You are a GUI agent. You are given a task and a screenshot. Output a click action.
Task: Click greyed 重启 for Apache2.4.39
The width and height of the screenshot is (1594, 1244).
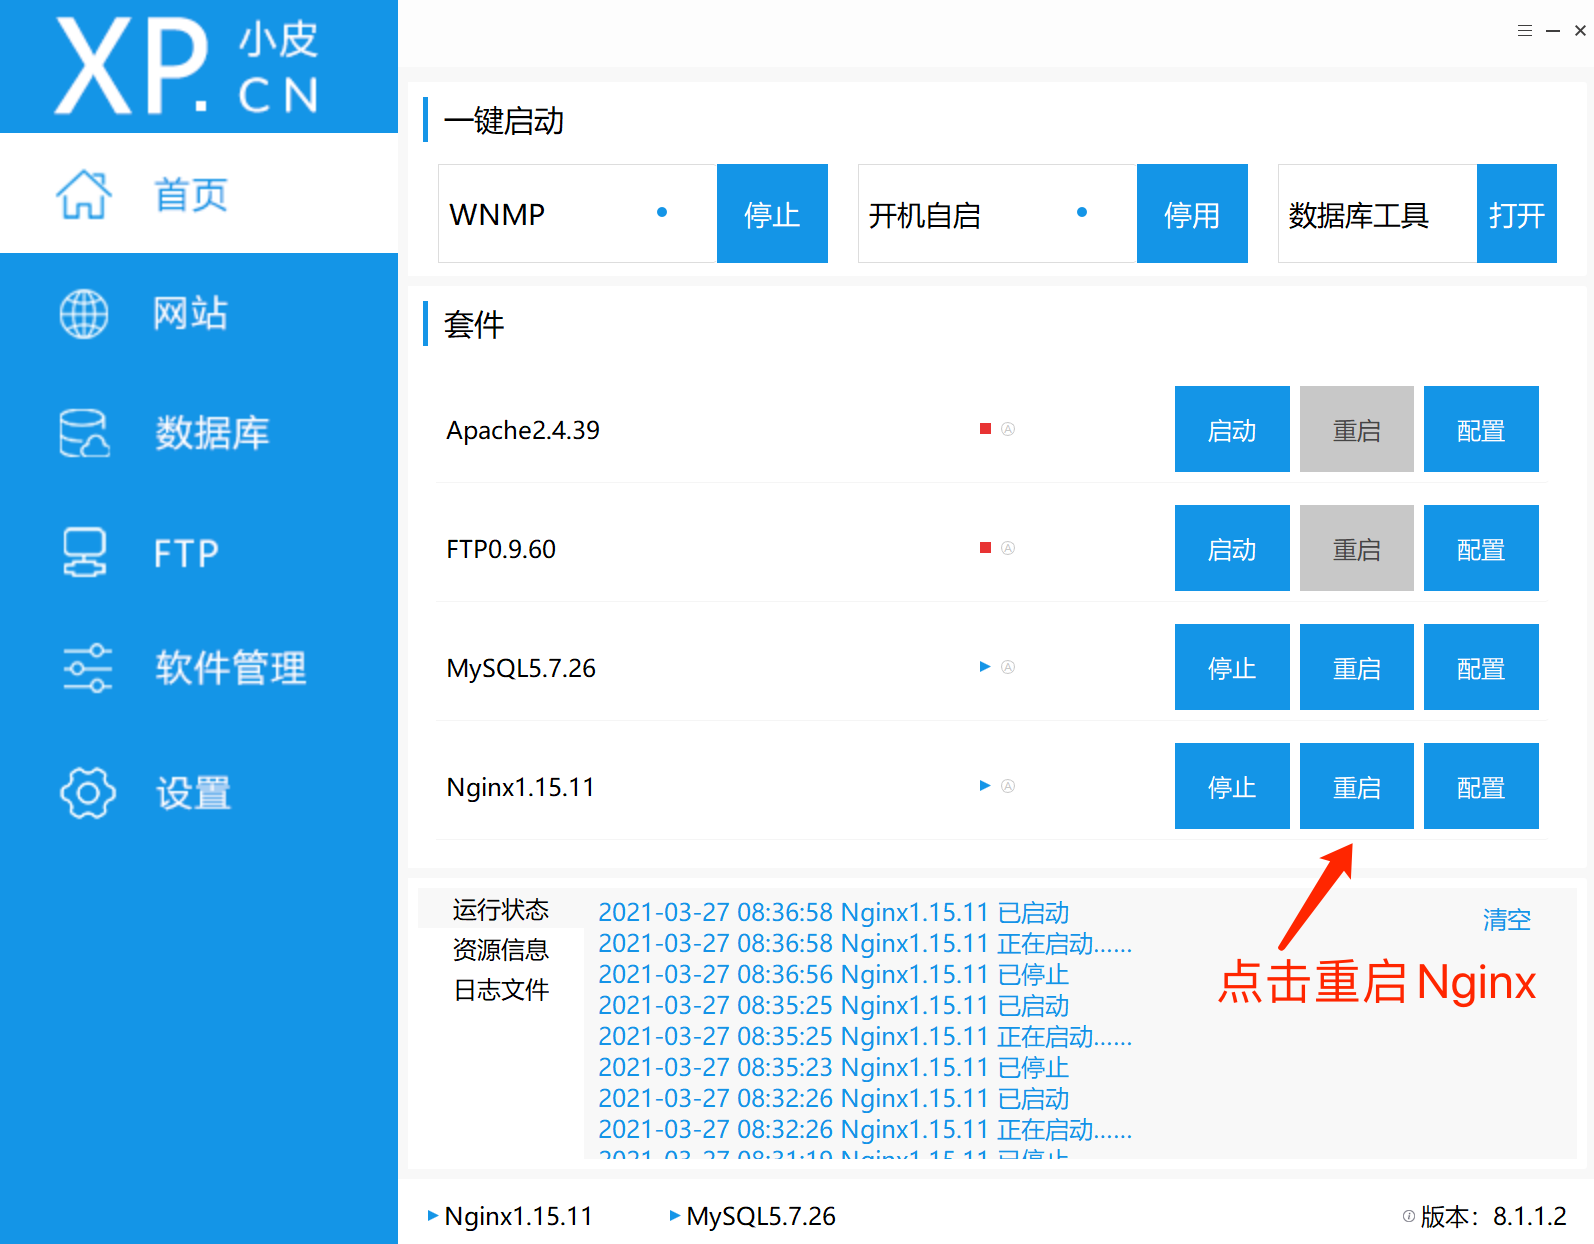[1357, 429]
